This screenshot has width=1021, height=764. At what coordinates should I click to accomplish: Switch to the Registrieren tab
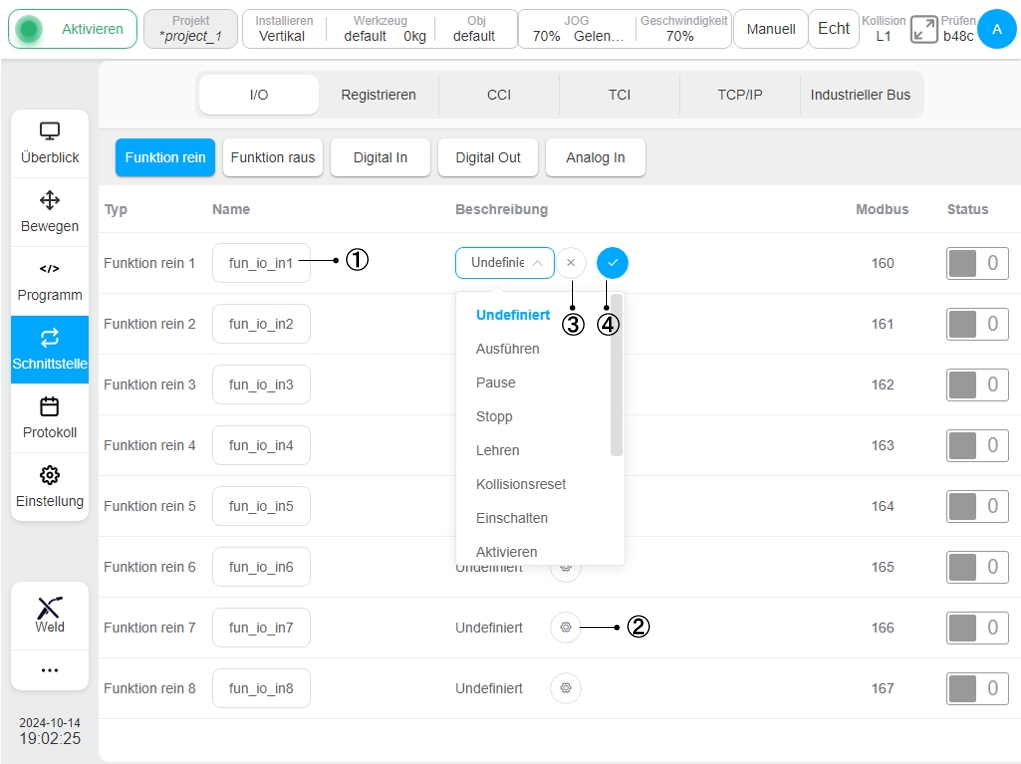click(x=378, y=94)
